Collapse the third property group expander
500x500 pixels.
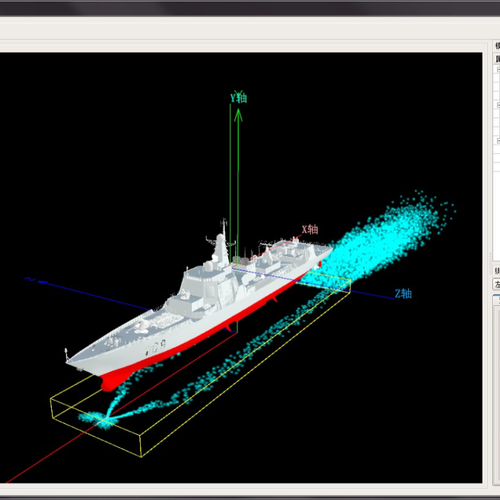click(x=498, y=140)
